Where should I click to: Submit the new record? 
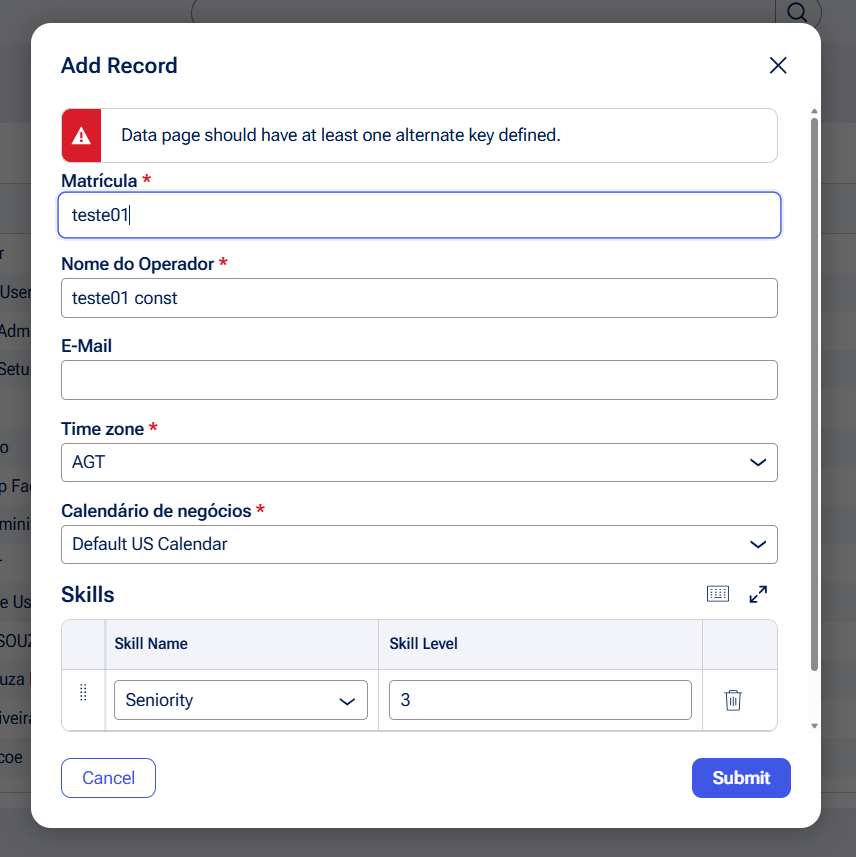pos(741,778)
